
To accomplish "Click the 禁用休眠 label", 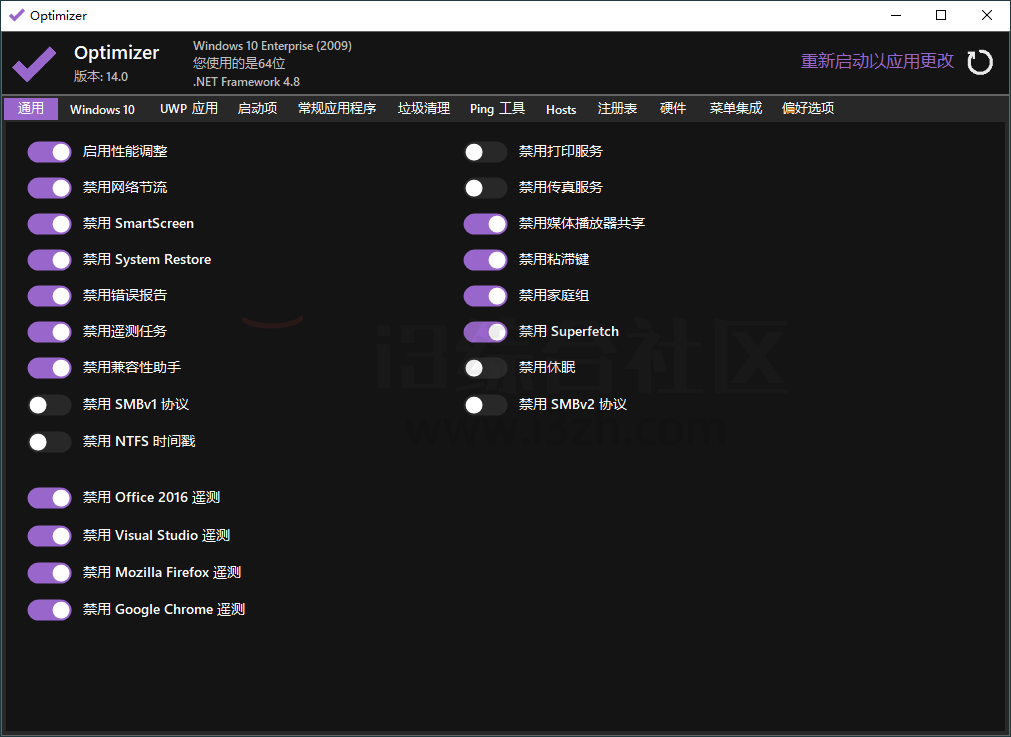I will (x=547, y=368).
